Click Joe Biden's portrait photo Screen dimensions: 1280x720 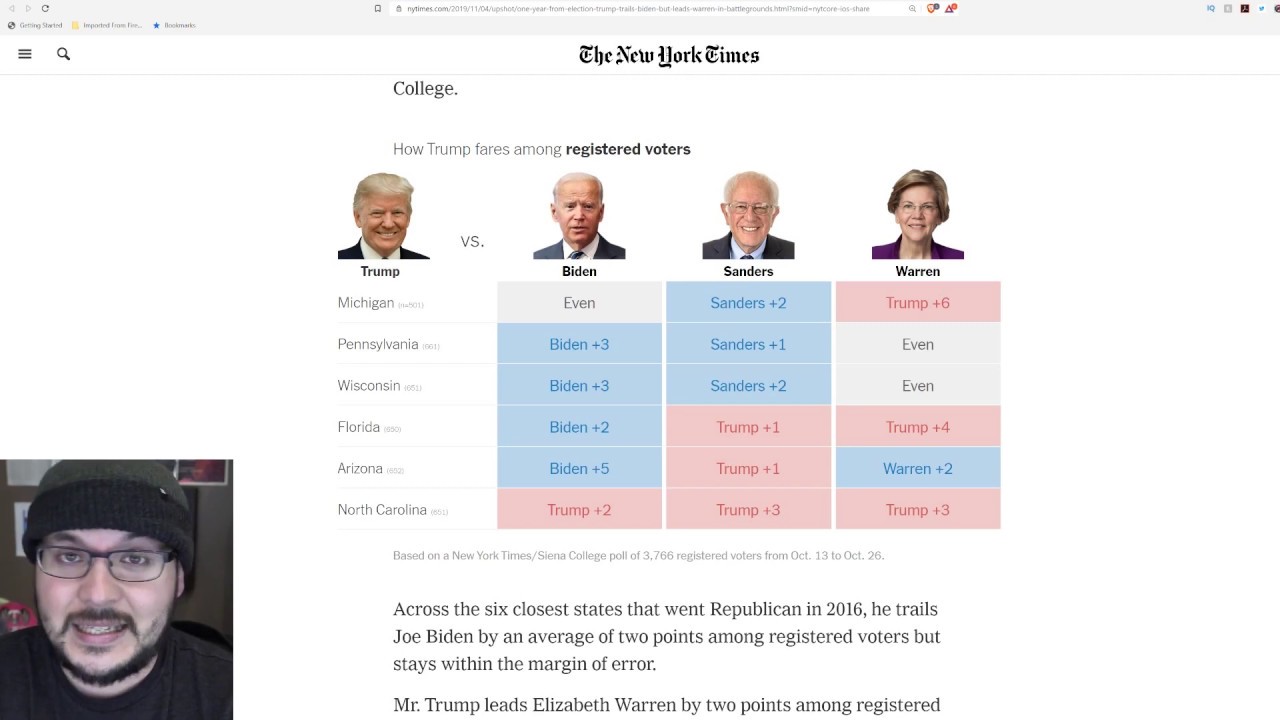pos(579,216)
